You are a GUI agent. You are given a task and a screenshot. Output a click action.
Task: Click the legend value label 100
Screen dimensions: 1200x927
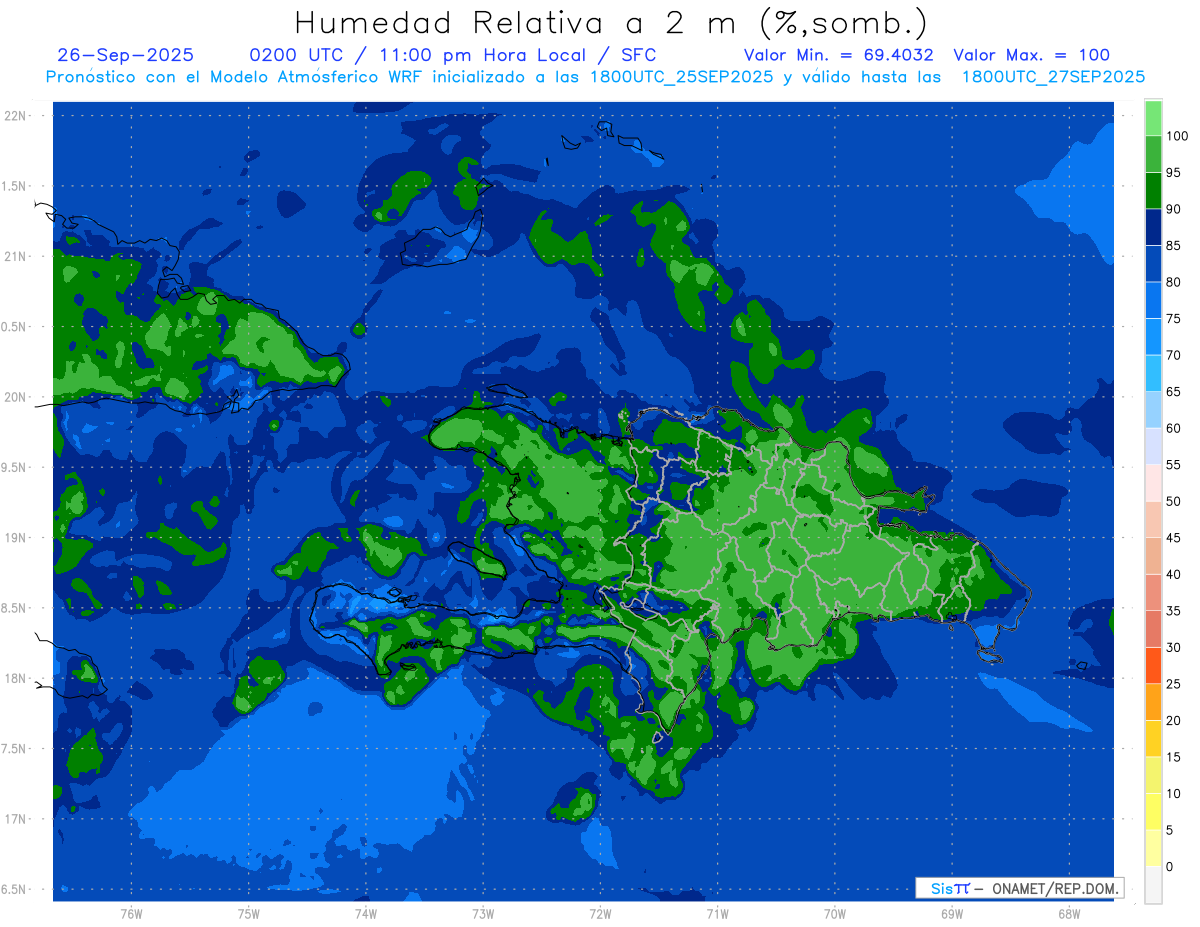[1176, 136]
